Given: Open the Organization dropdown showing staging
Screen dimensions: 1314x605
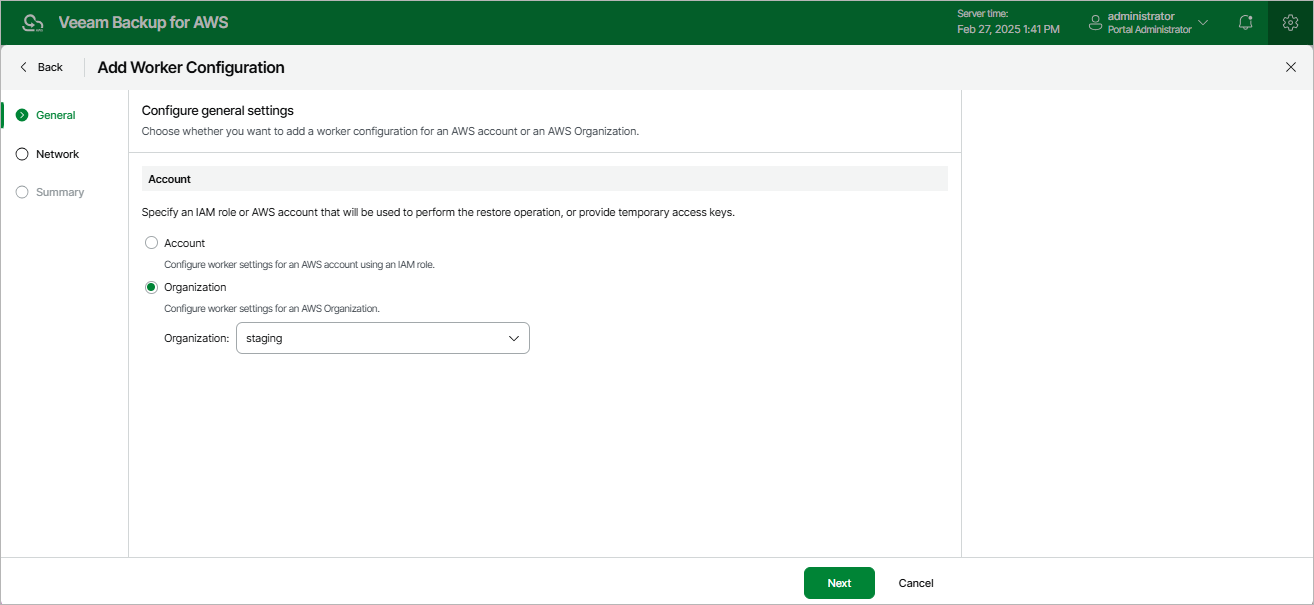Looking at the screenshot, I should [515, 338].
